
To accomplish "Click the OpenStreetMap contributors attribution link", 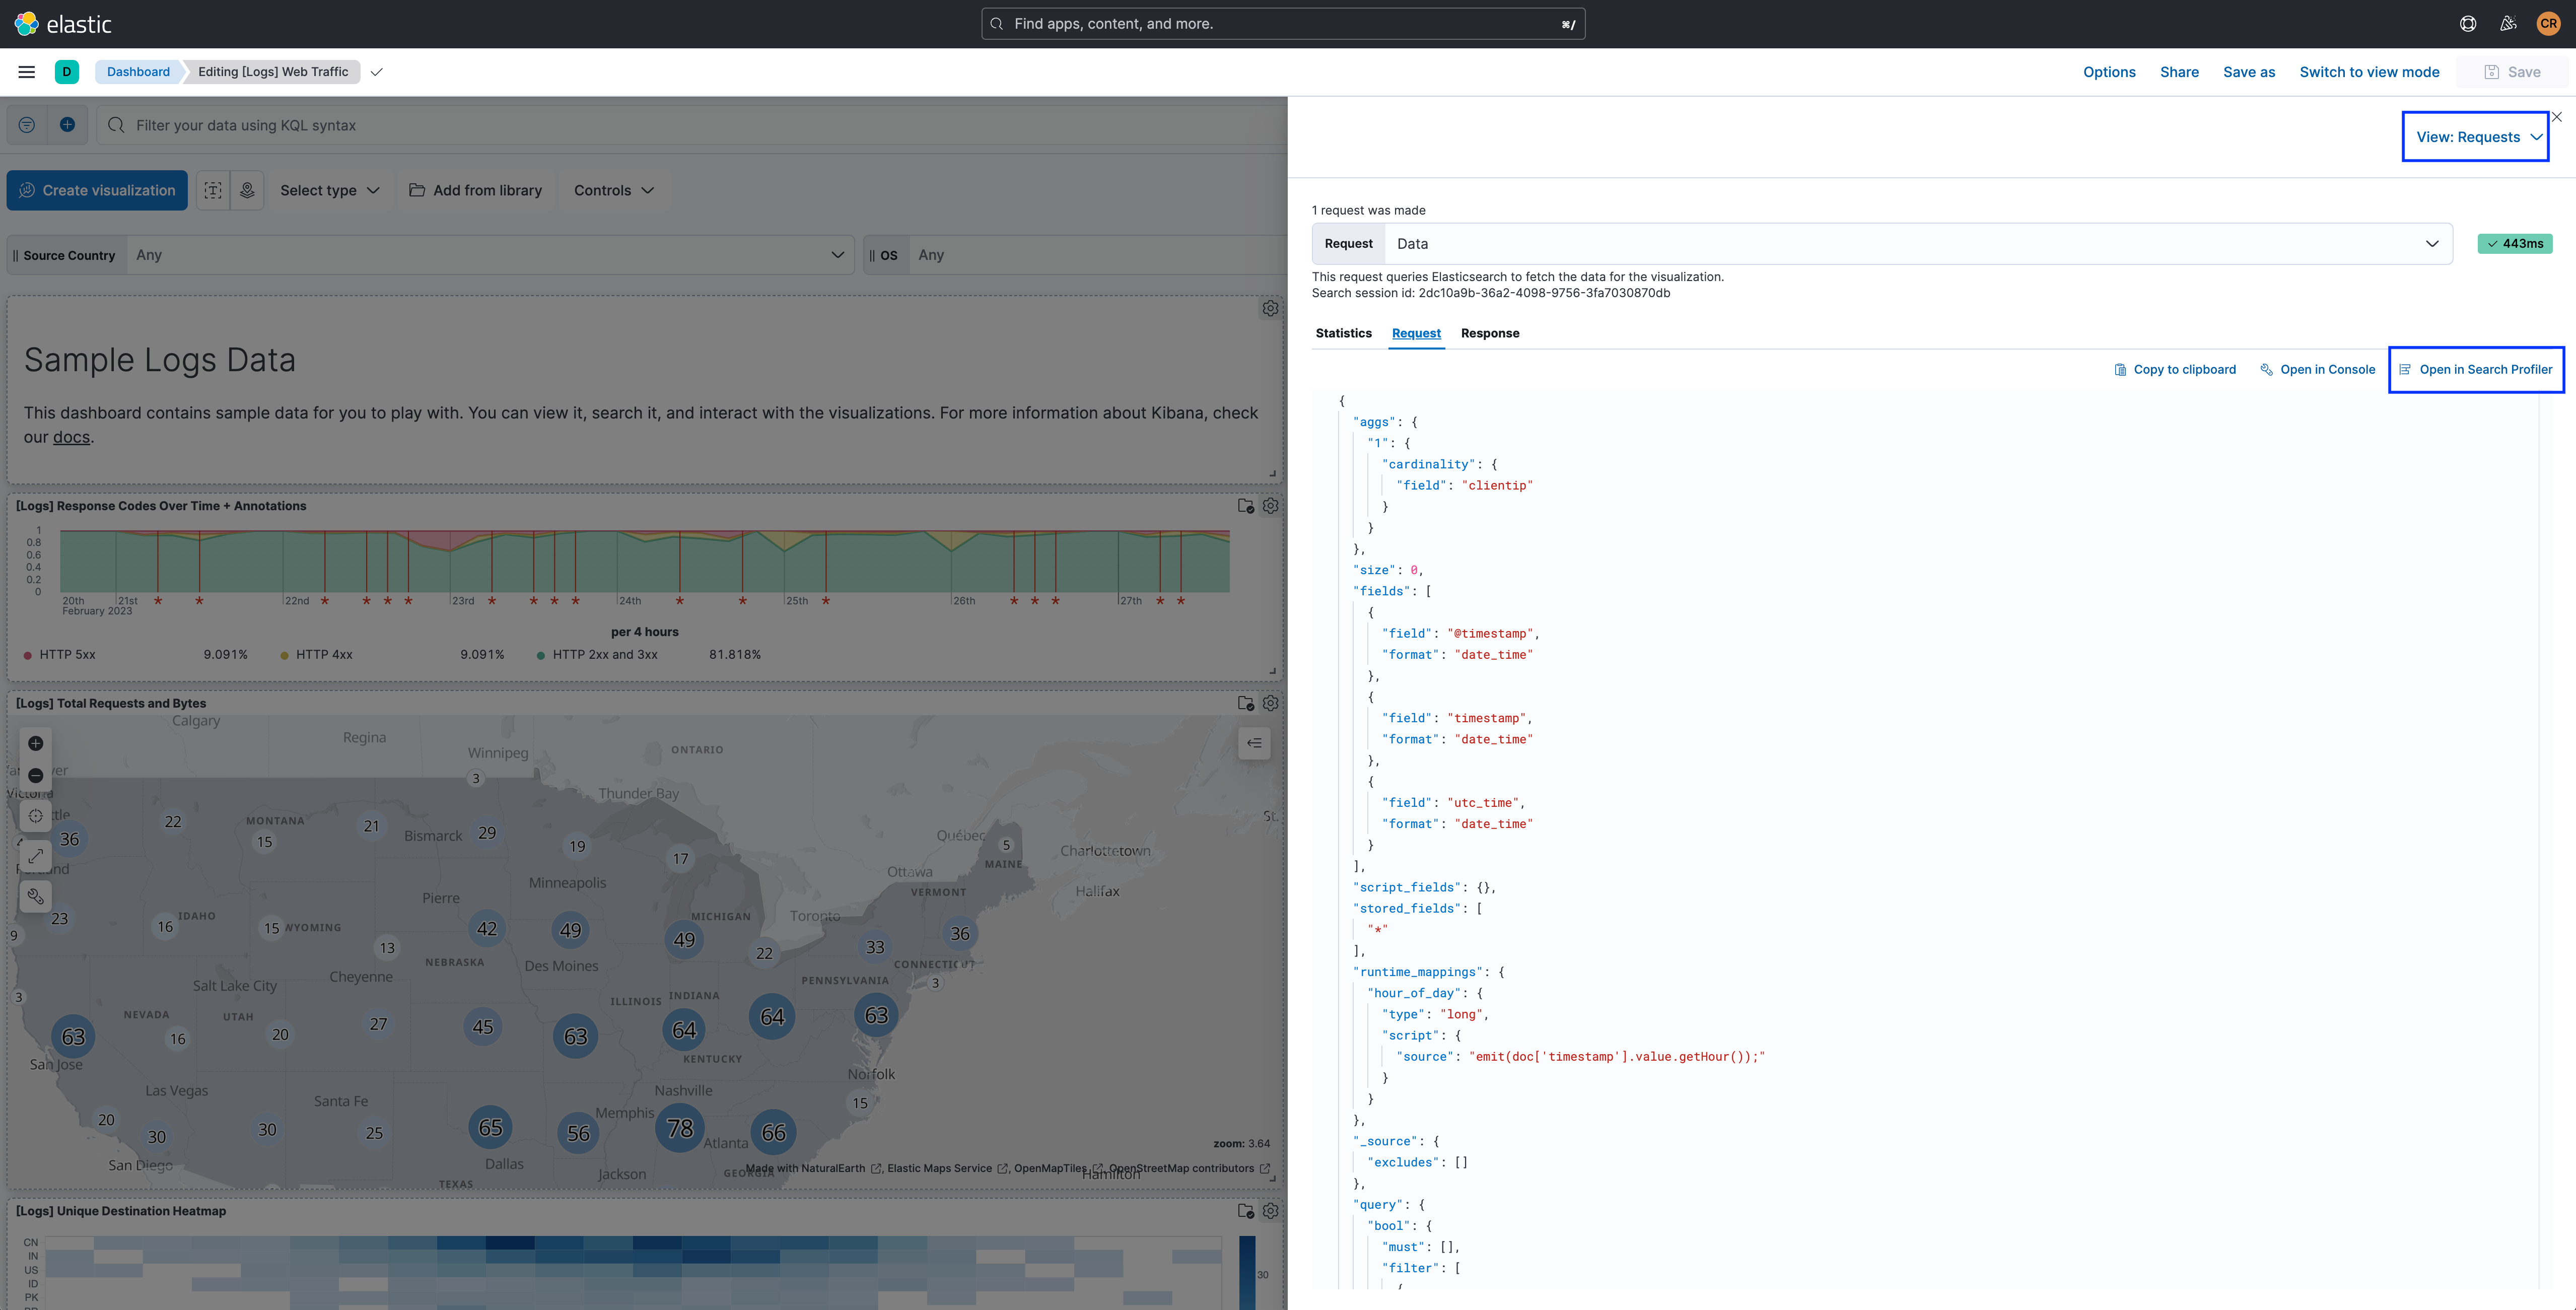I will [x=1188, y=1169].
